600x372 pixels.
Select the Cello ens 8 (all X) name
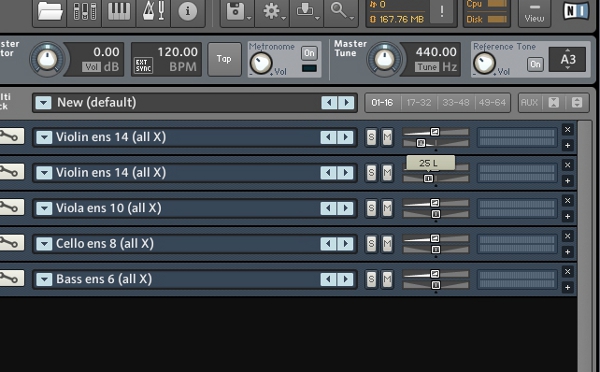[x=105, y=244]
